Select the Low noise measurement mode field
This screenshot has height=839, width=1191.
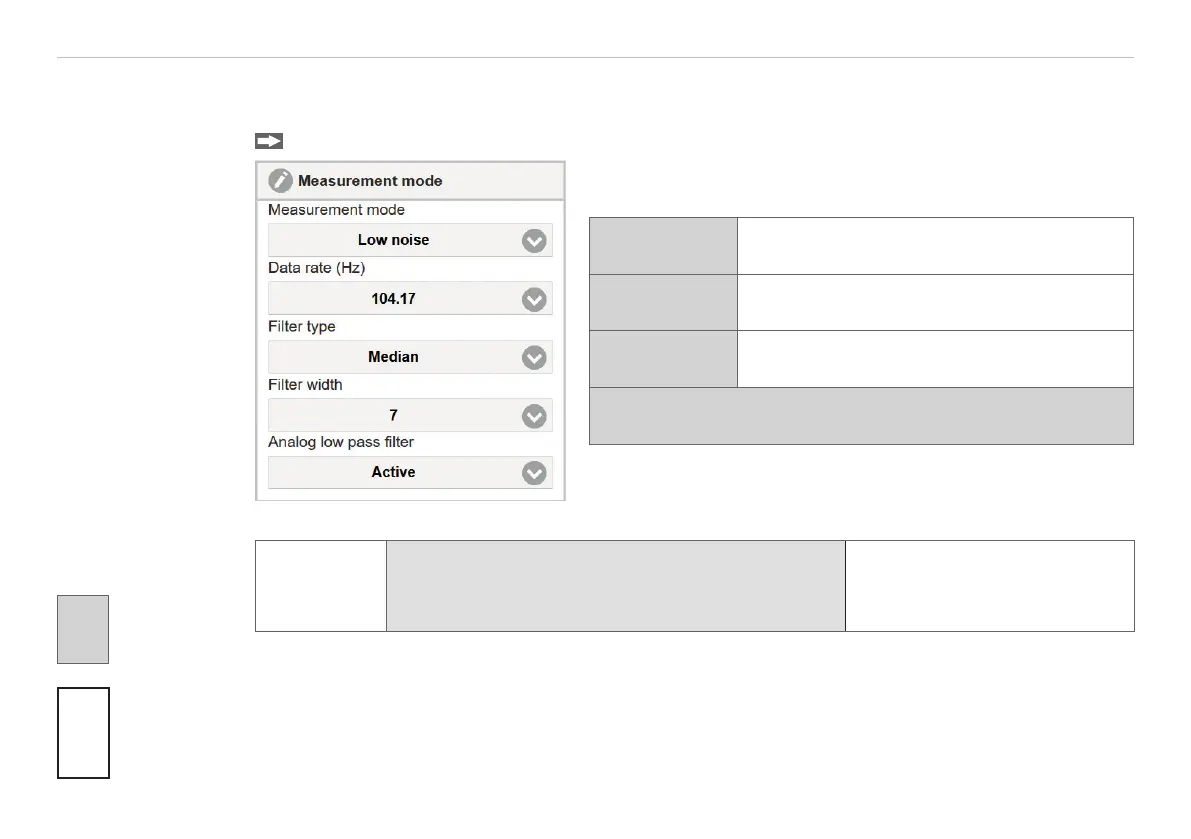(410, 240)
